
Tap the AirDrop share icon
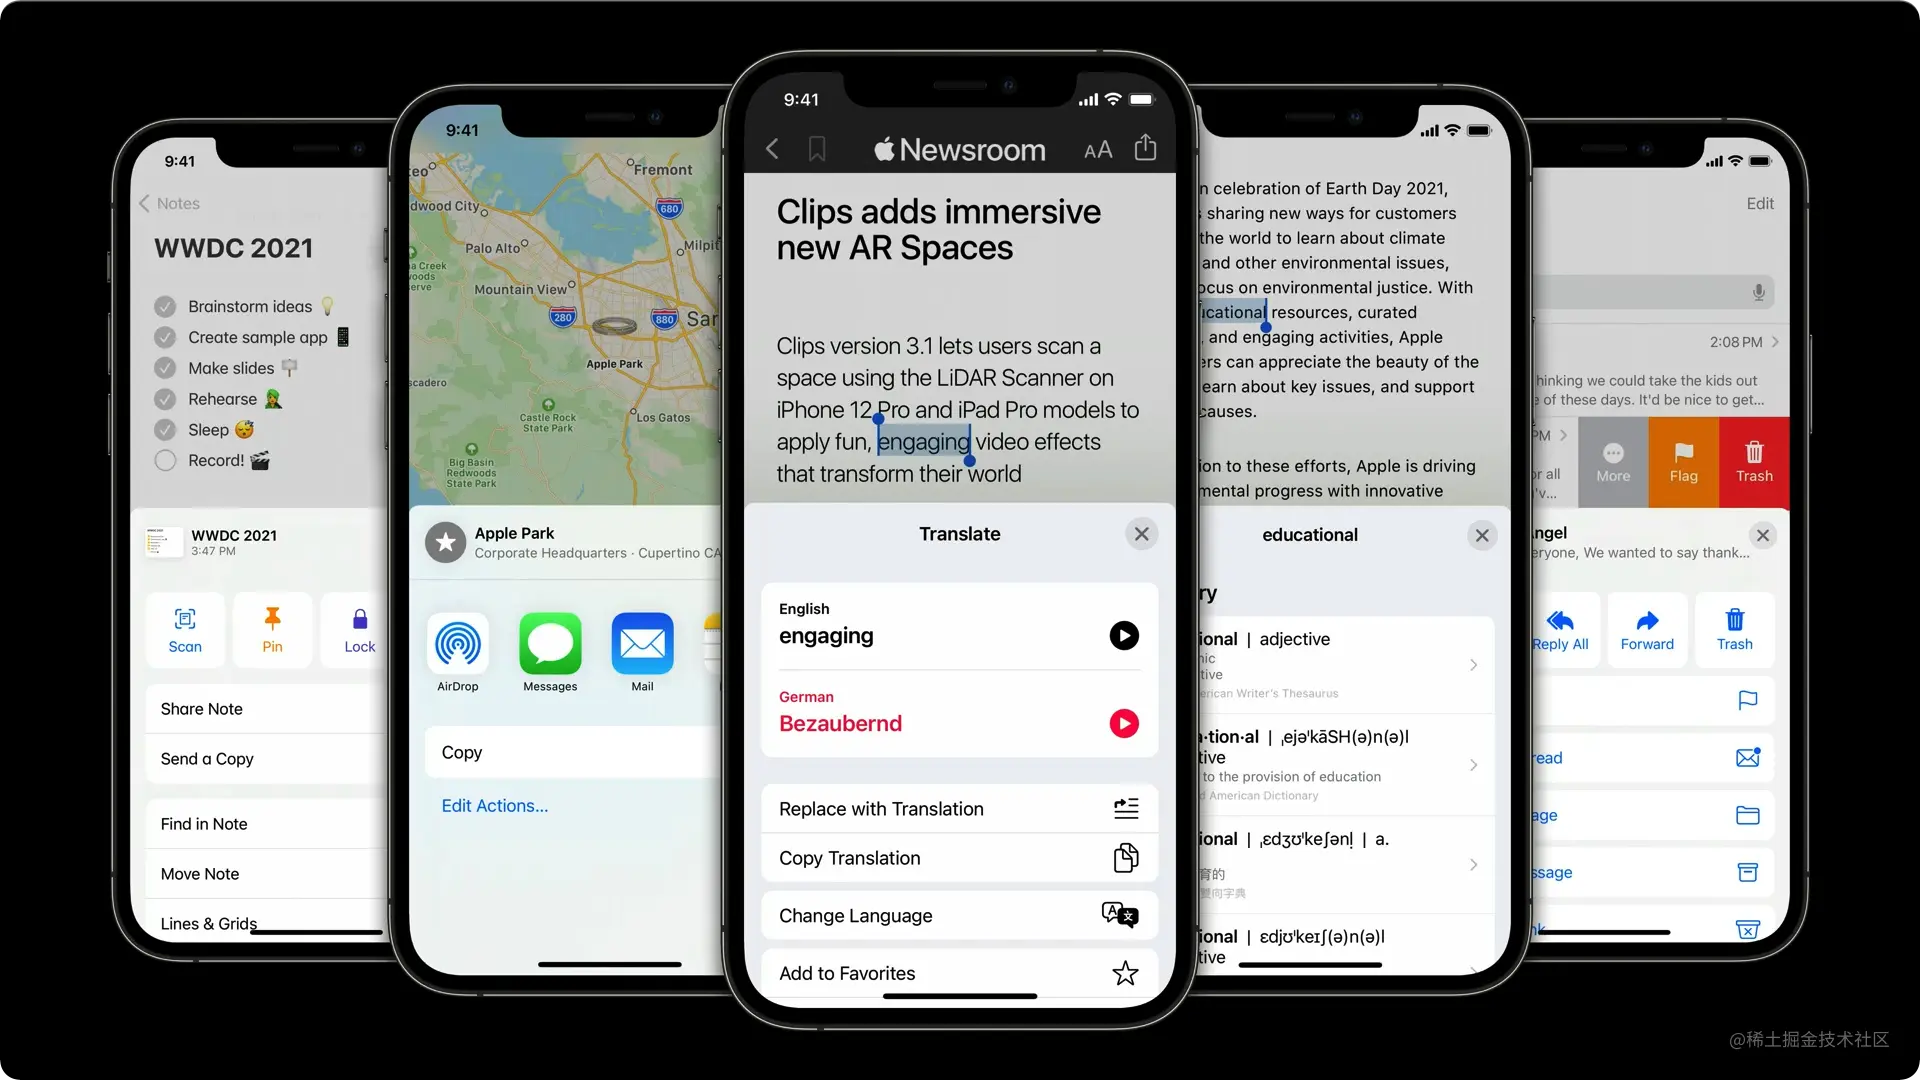coord(458,642)
